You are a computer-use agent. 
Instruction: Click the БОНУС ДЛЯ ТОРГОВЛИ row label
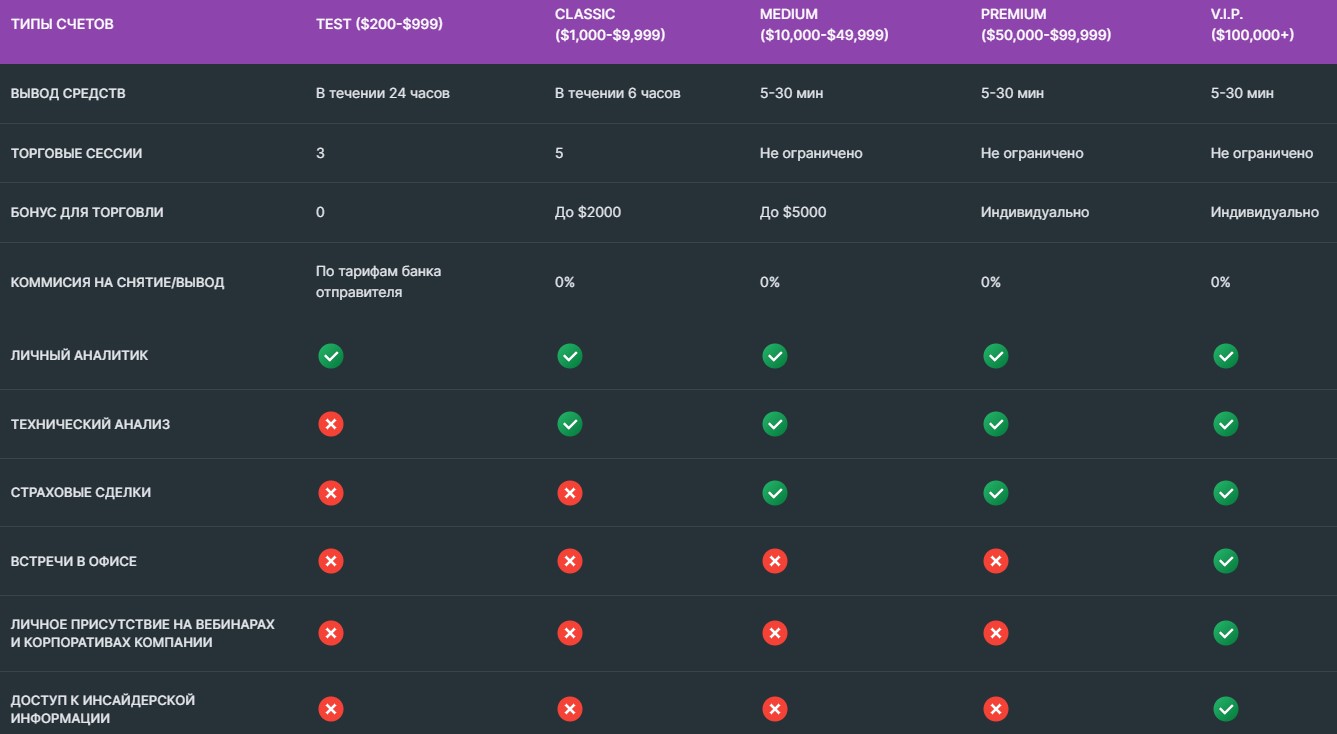pyautogui.click(x=87, y=212)
